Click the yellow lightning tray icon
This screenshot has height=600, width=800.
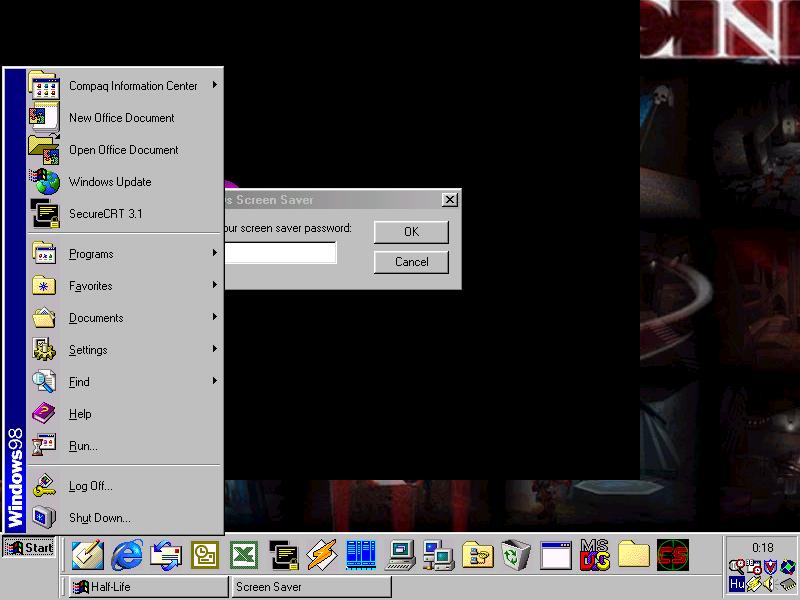(754, 584)
